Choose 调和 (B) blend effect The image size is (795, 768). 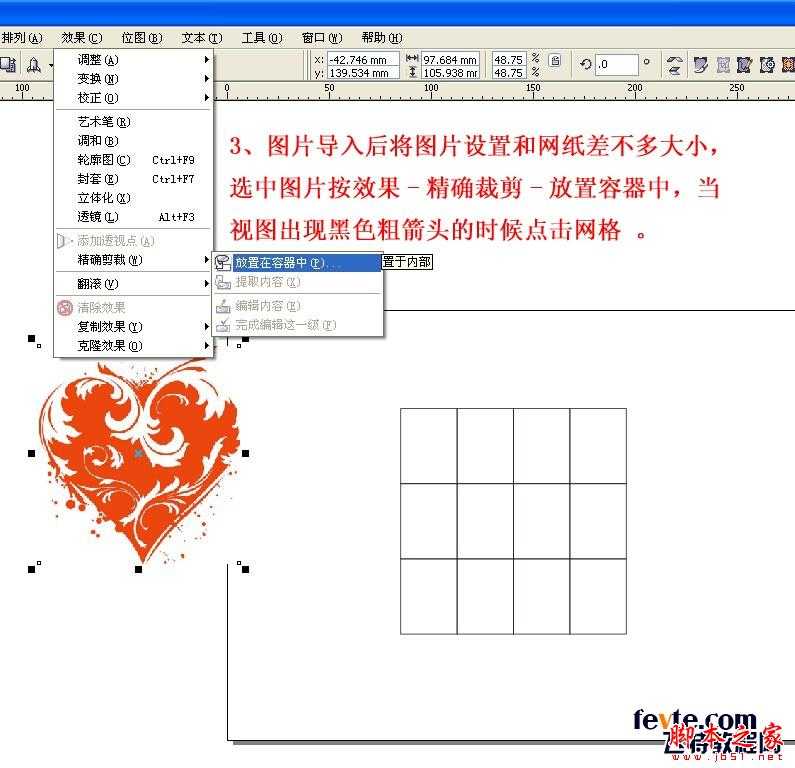[133, 140]
